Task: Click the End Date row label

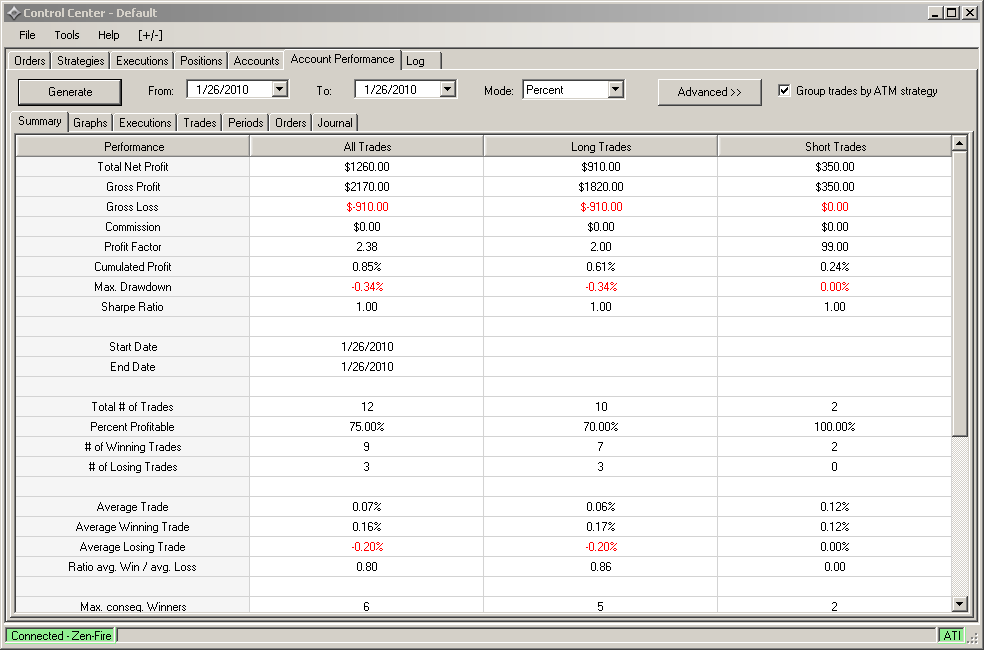Action: pos(132,367)
